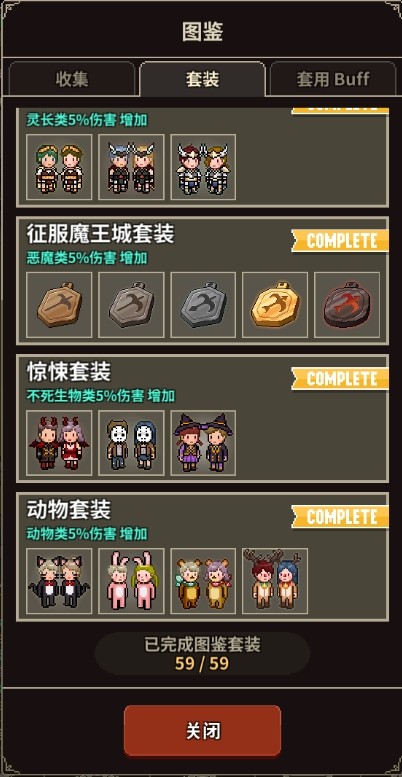Select the silver-gray demon castle medal

(x=203, y=305)
